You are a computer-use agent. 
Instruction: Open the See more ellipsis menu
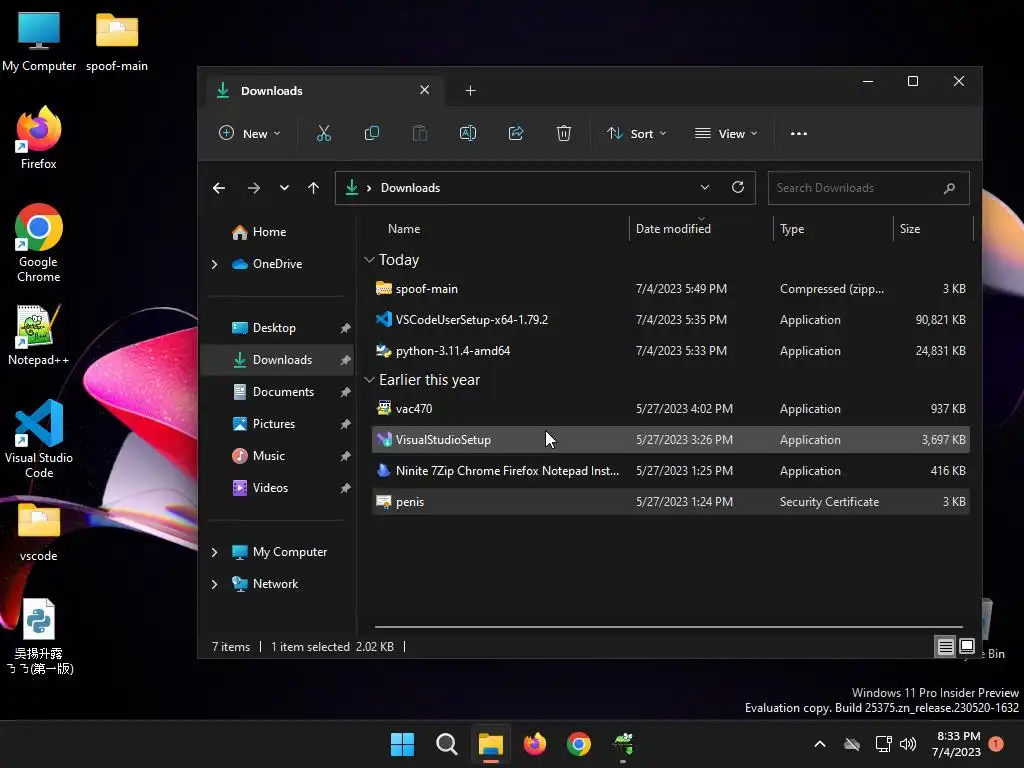click(799, 133)
